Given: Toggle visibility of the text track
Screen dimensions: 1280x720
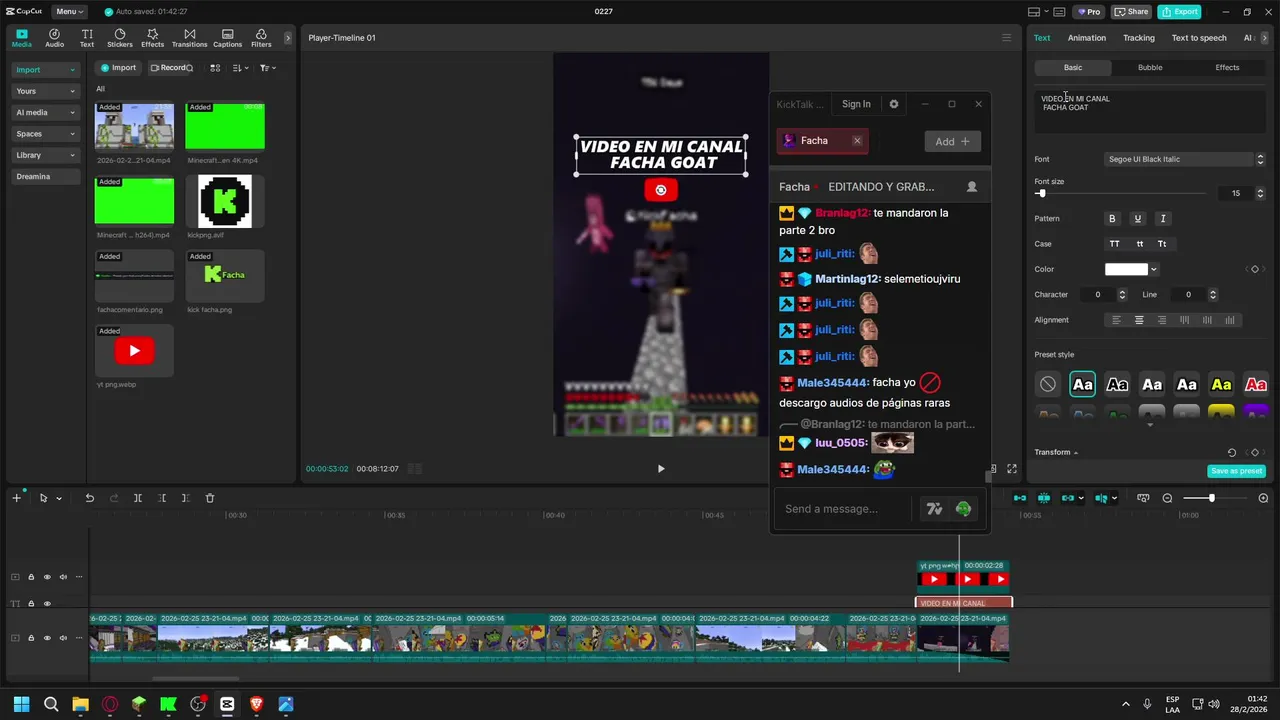Looking at the screenshot, I should click(47, 603).
